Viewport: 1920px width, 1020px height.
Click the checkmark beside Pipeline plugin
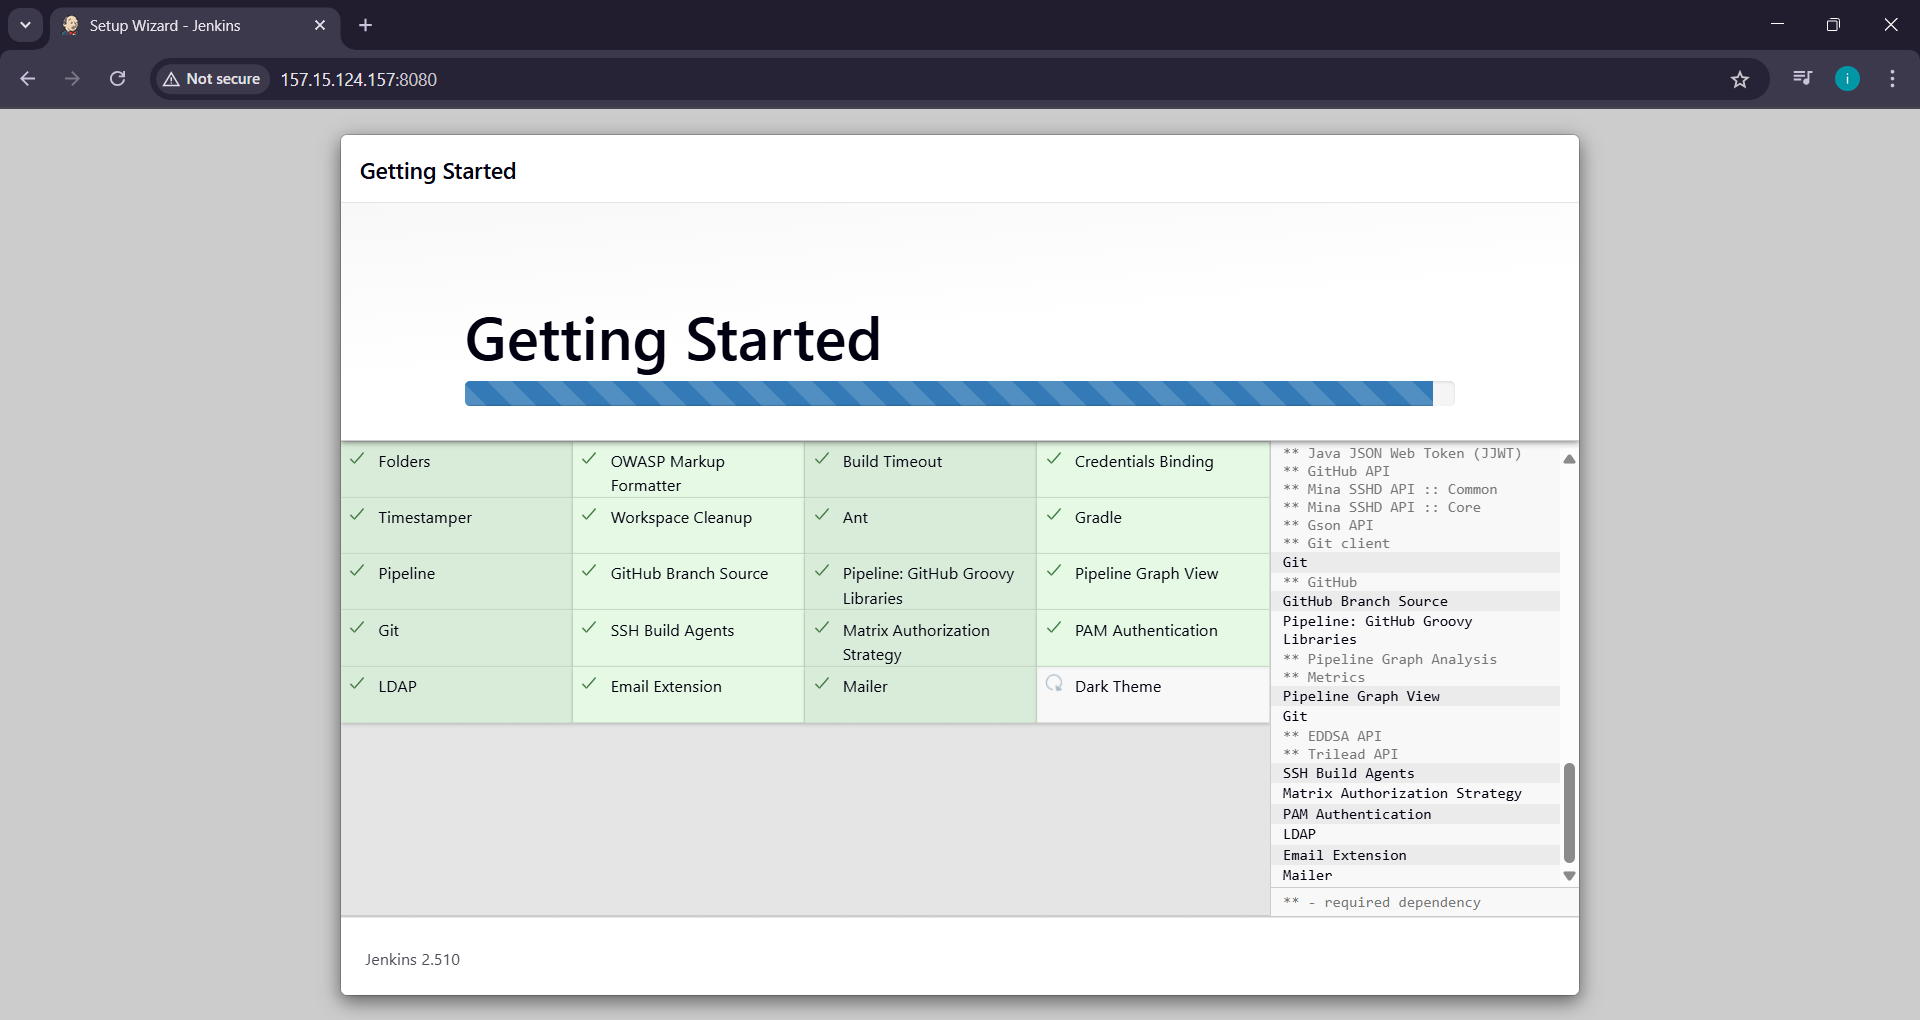[x=358, y=572]
